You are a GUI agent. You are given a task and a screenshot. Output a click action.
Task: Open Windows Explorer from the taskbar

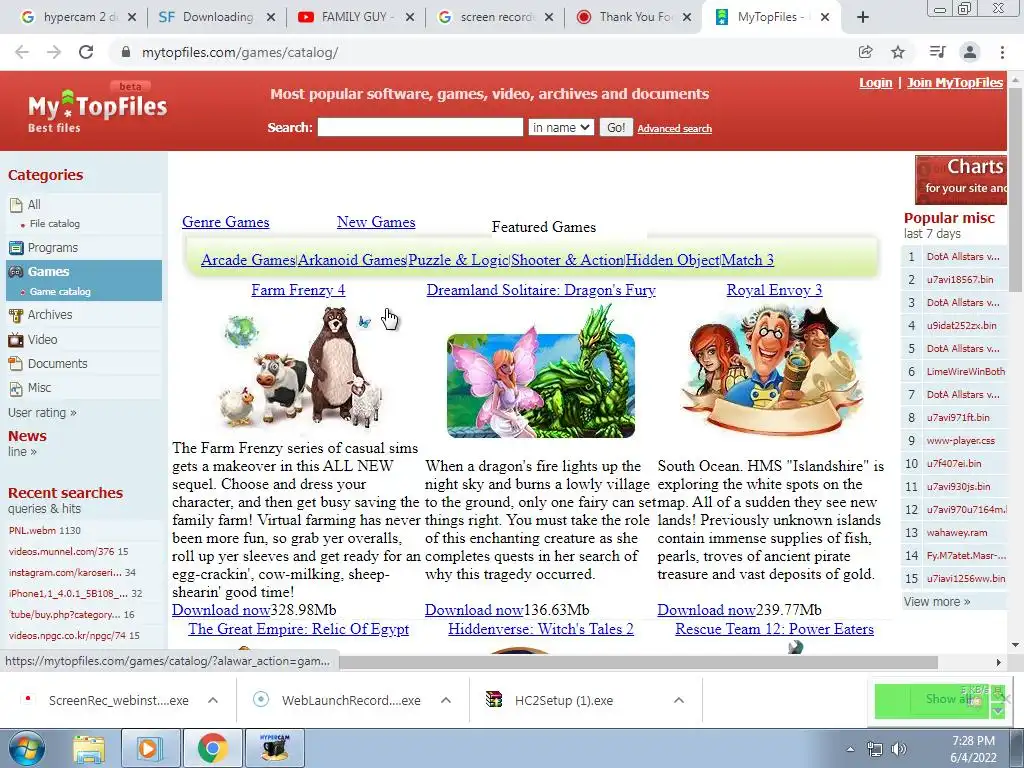pyautogui.click(x=88, y=748)
